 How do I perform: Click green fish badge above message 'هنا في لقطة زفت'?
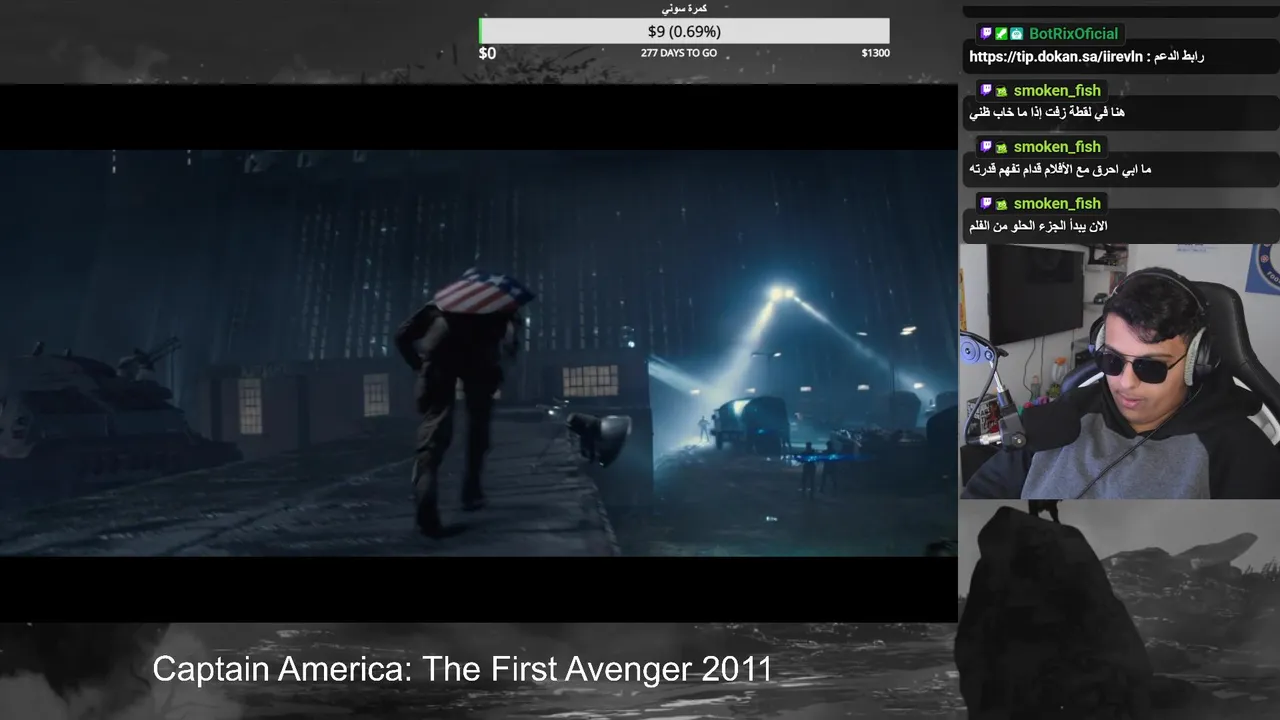tap(1001, 91)
